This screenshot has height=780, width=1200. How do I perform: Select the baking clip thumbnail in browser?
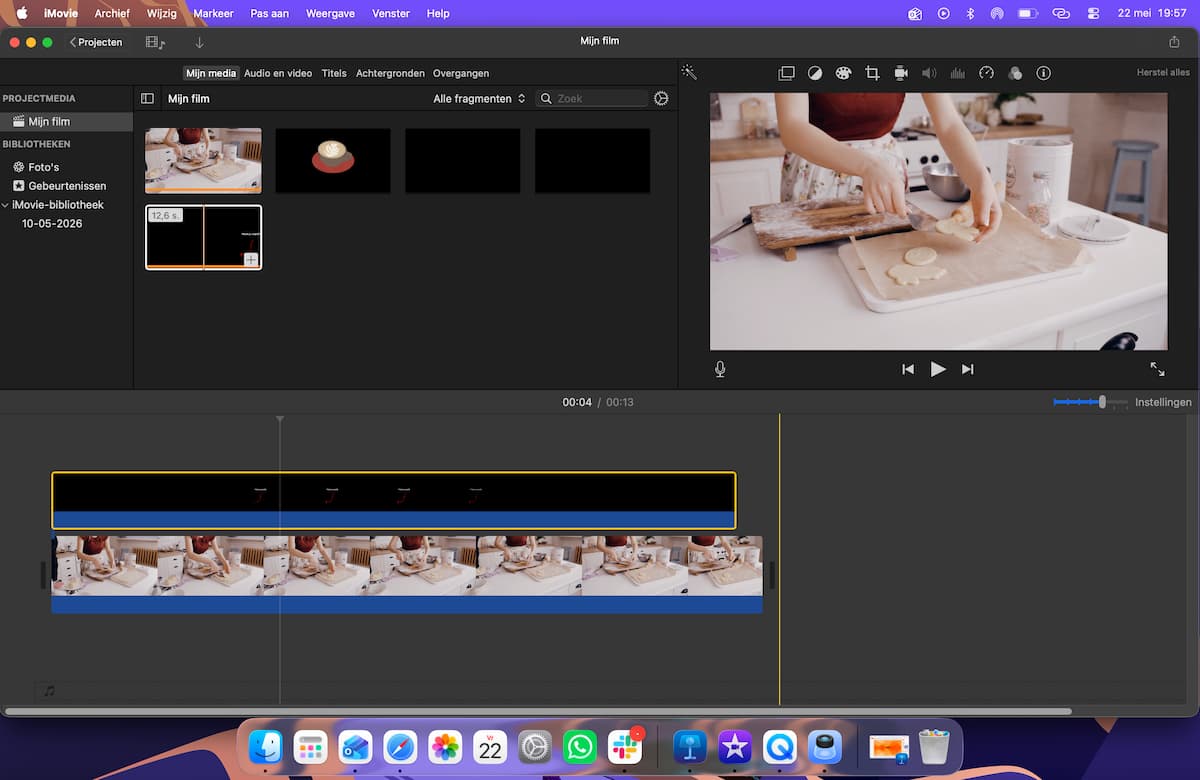[x=203, y=160]
